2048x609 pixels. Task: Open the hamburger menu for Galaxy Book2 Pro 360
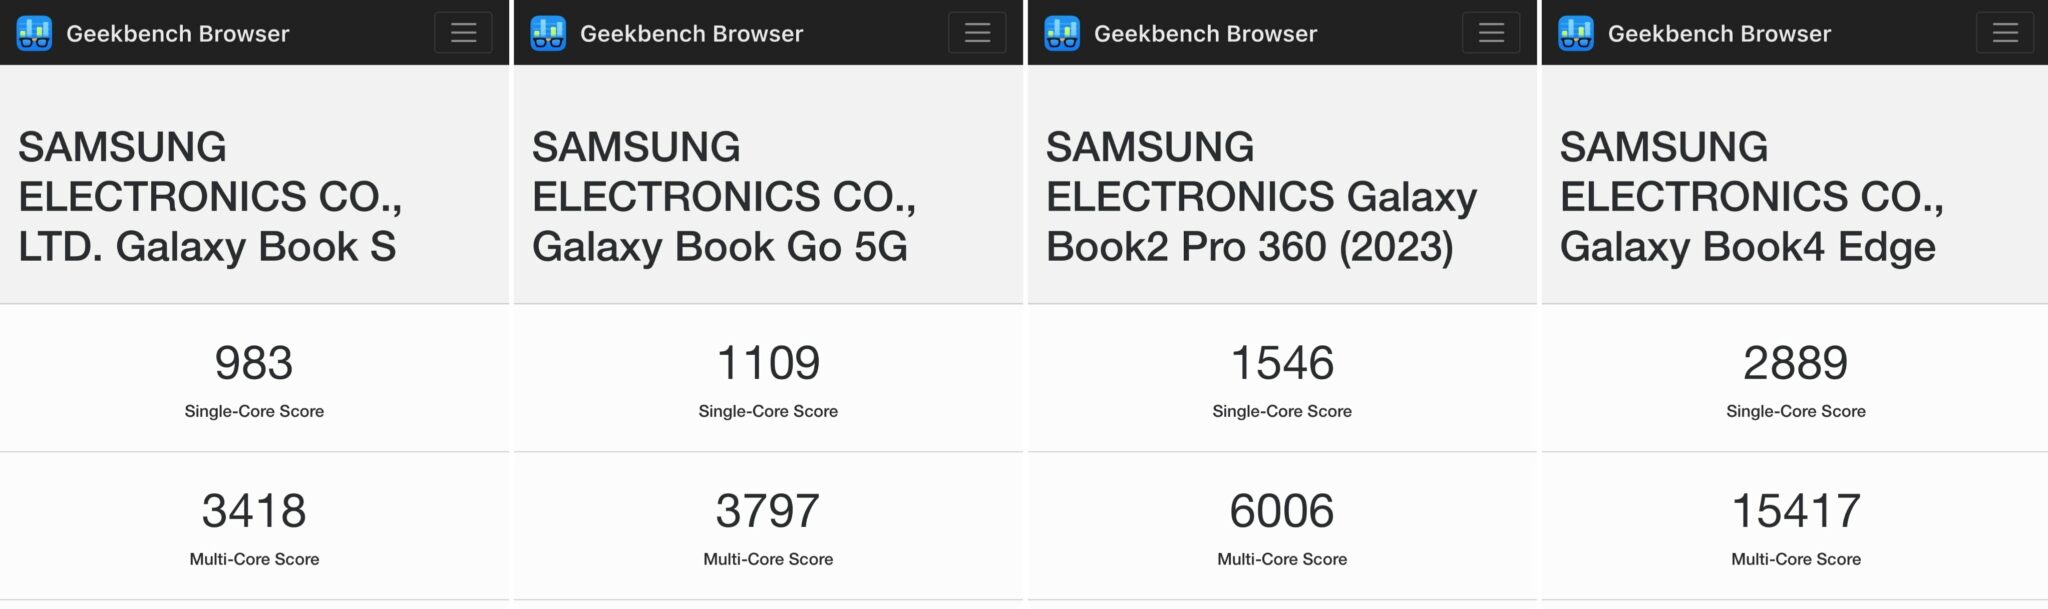point(1489,31)
